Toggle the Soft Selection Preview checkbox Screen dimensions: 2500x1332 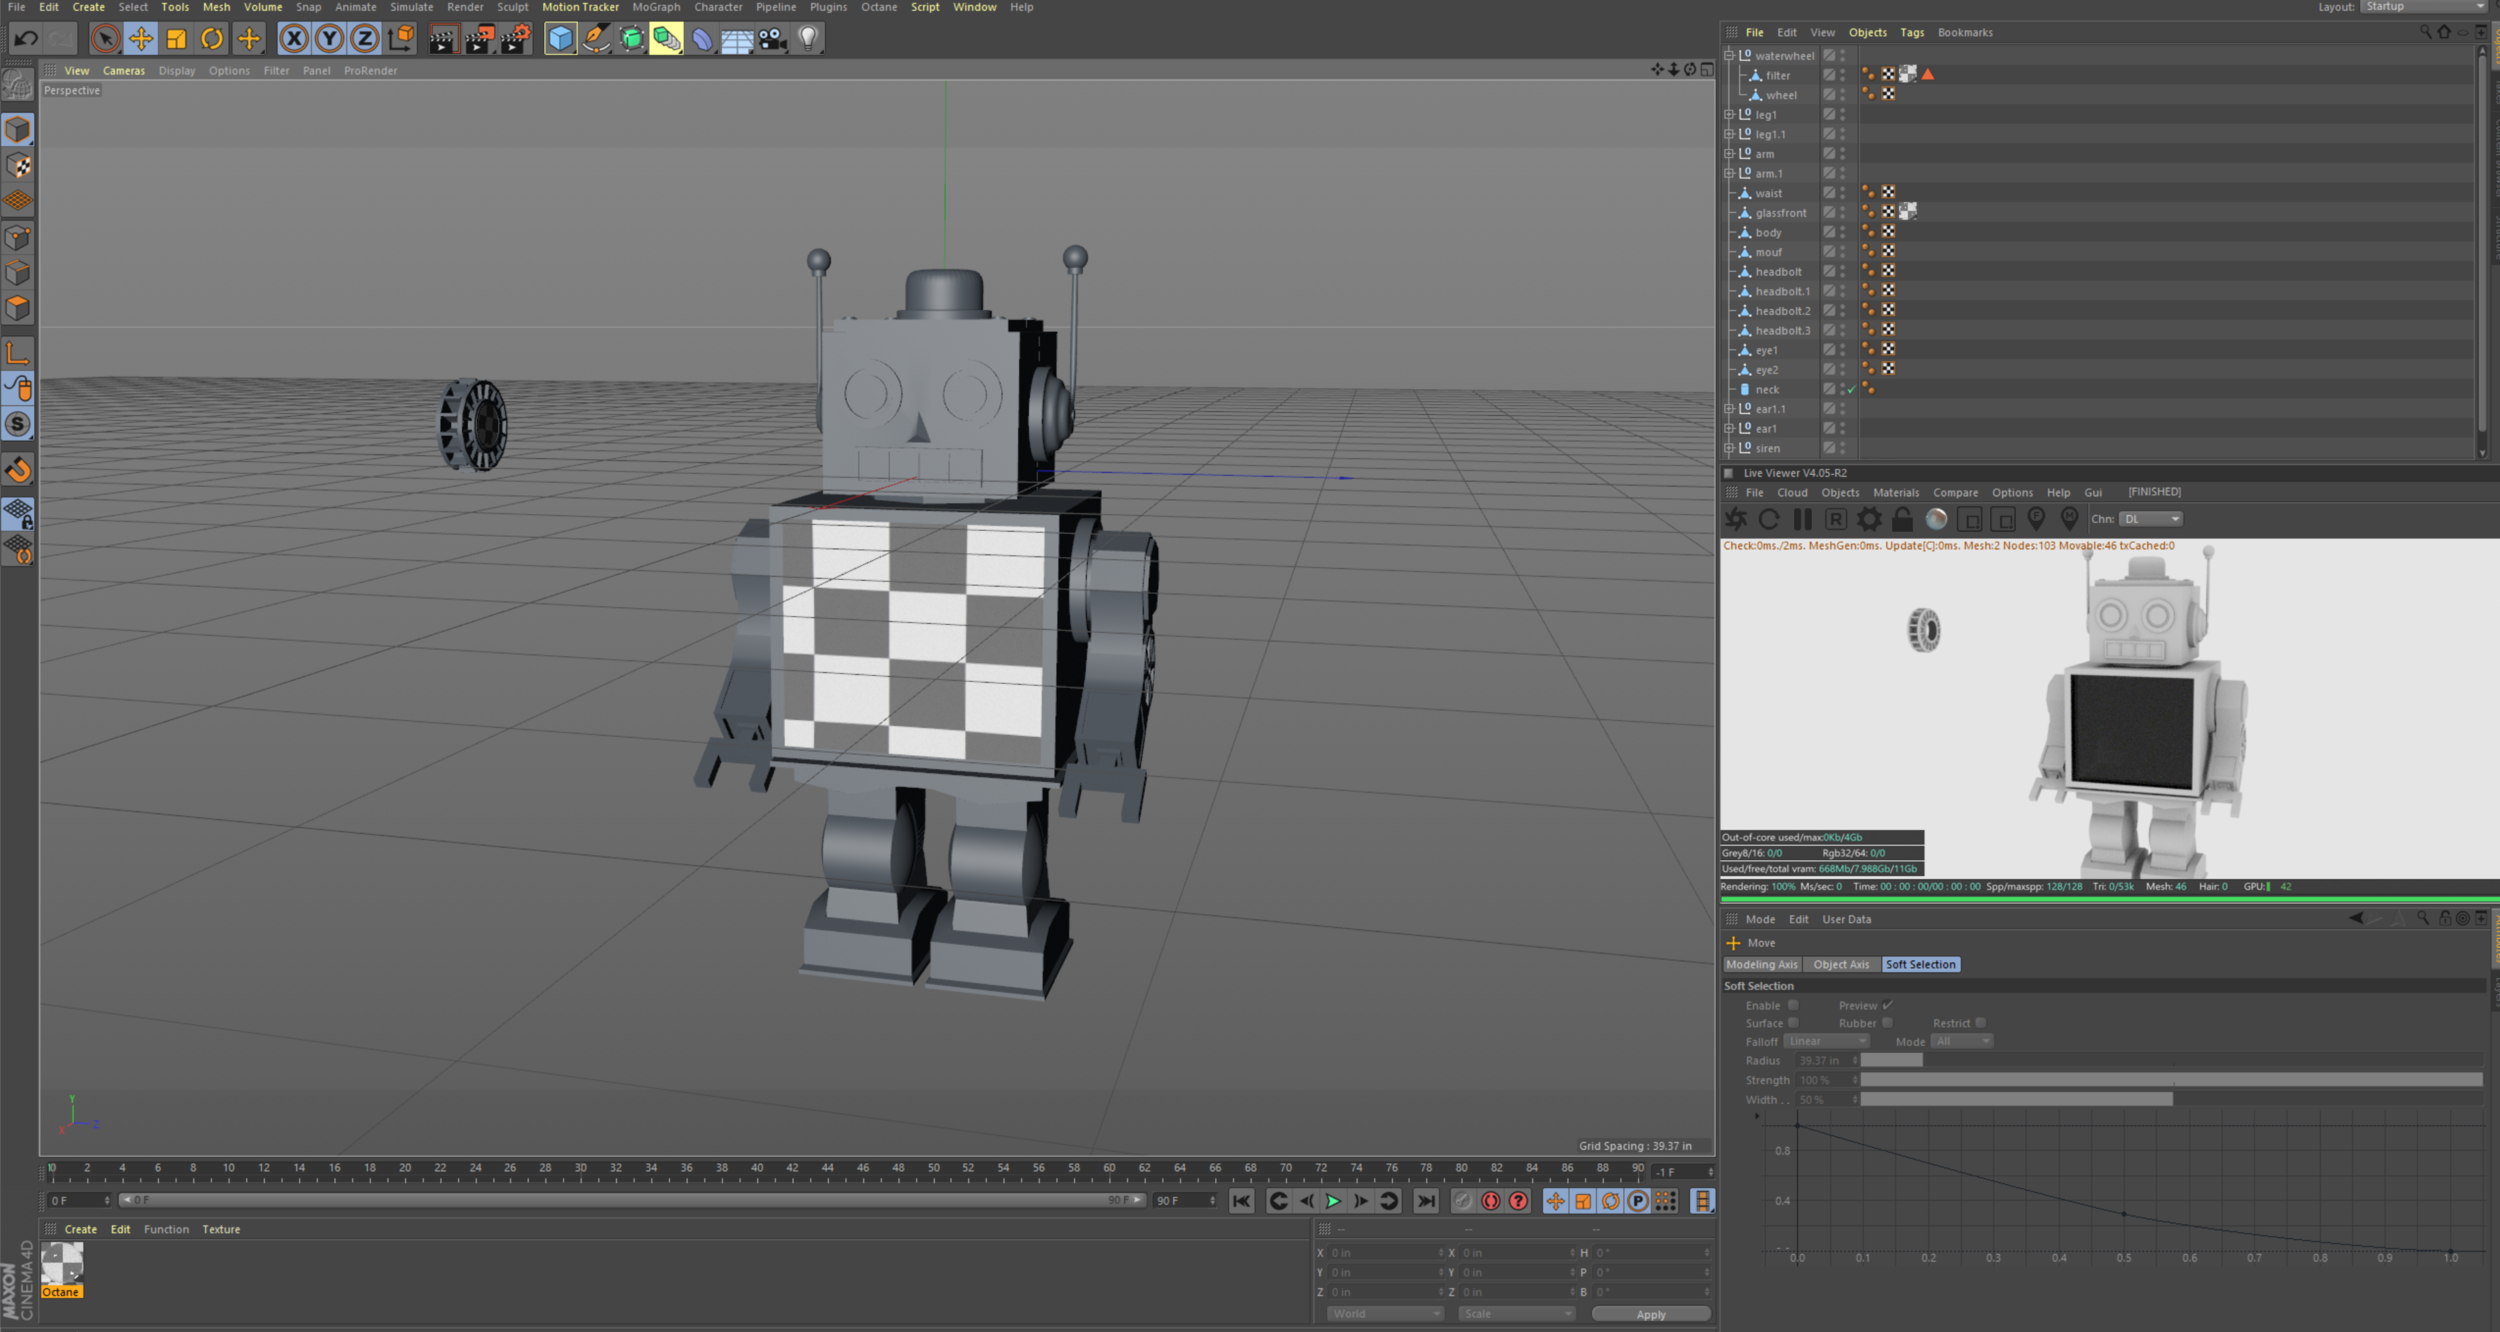1887,1005
